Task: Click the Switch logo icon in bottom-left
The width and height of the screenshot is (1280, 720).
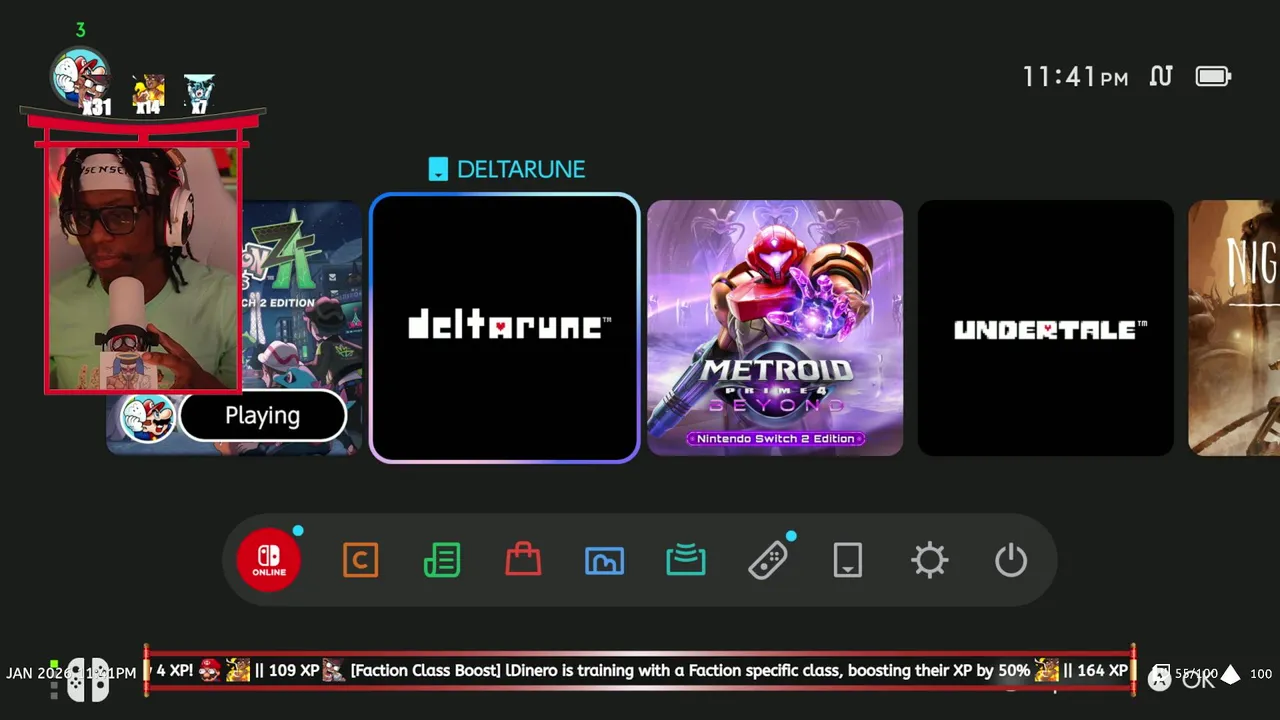Action: [x=87, y=680]
